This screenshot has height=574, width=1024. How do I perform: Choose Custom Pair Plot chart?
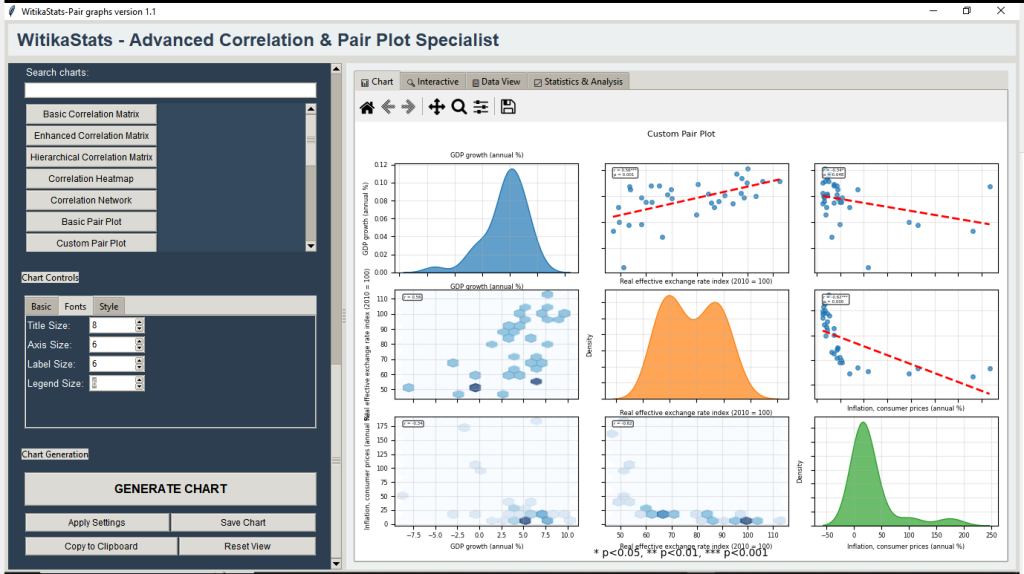point(91,243)
